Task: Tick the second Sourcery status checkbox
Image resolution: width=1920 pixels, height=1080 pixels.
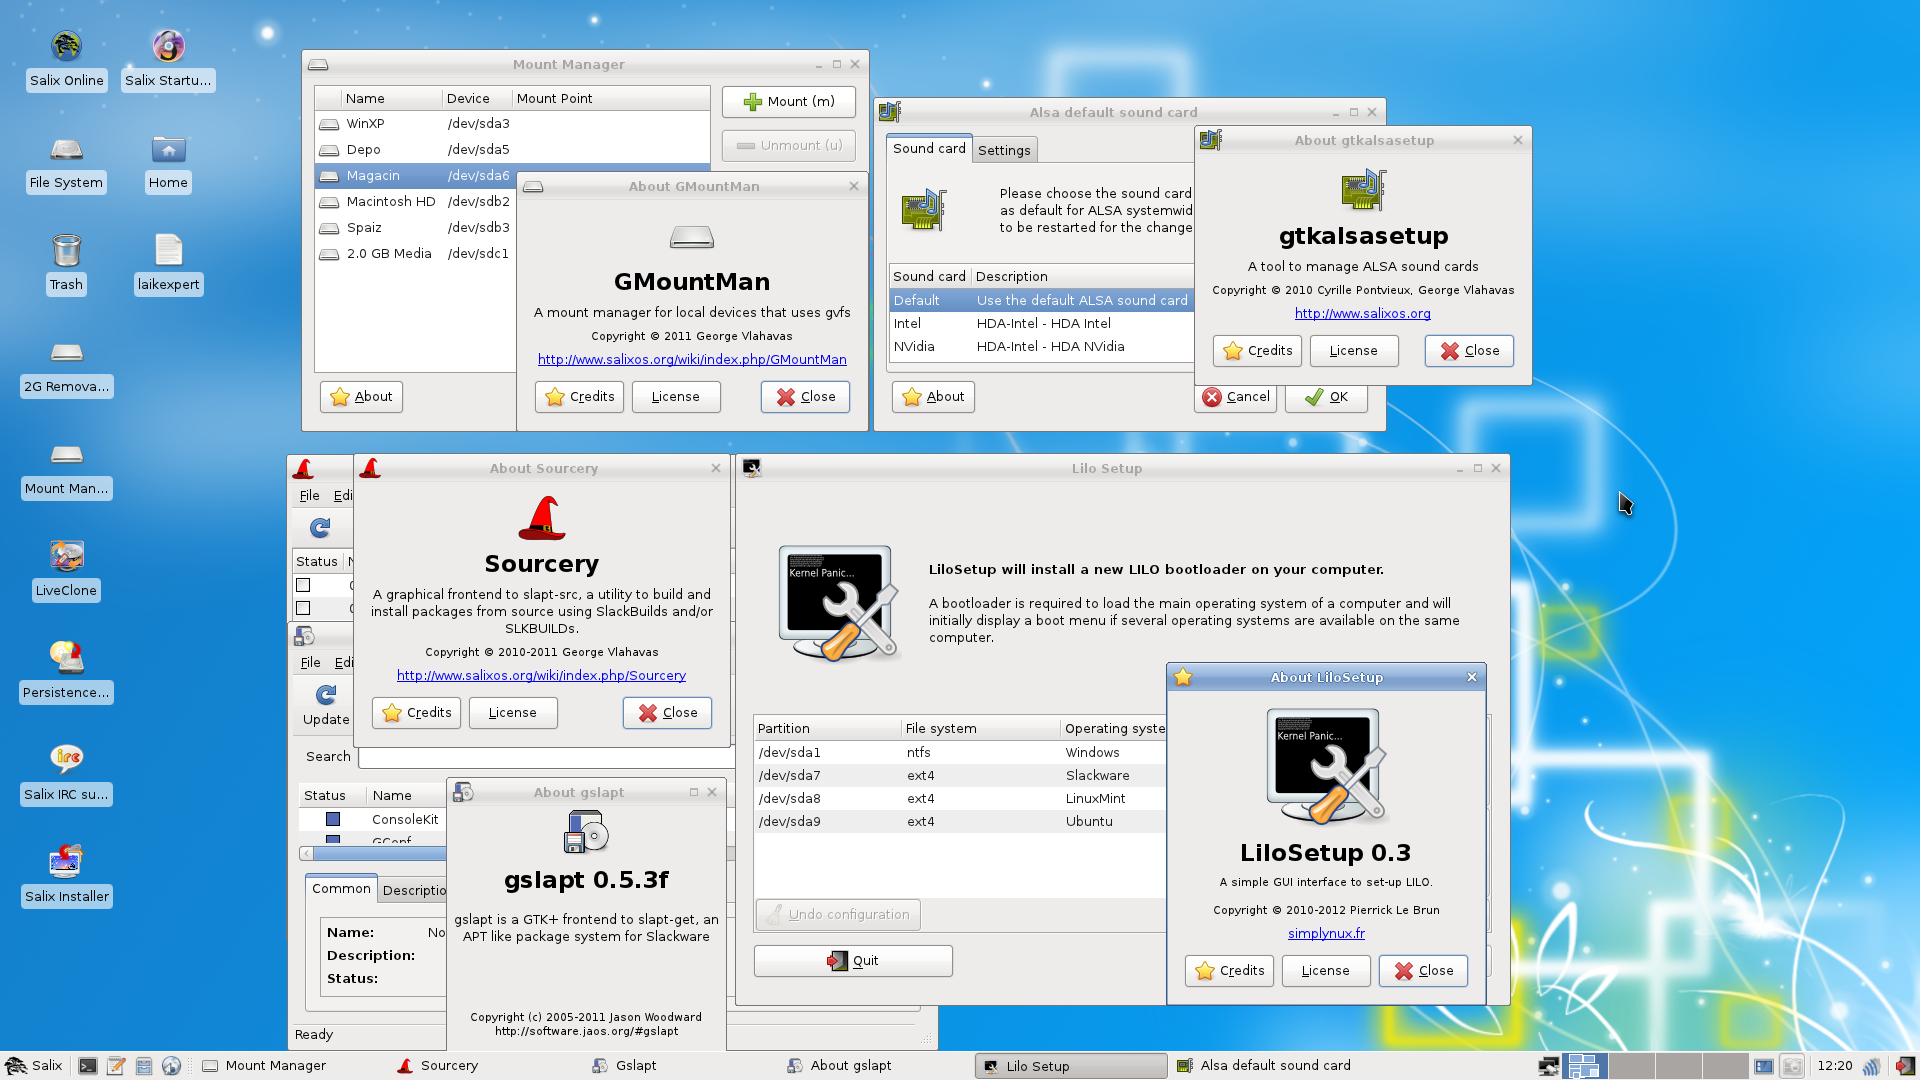Action: tap(303, 608)
